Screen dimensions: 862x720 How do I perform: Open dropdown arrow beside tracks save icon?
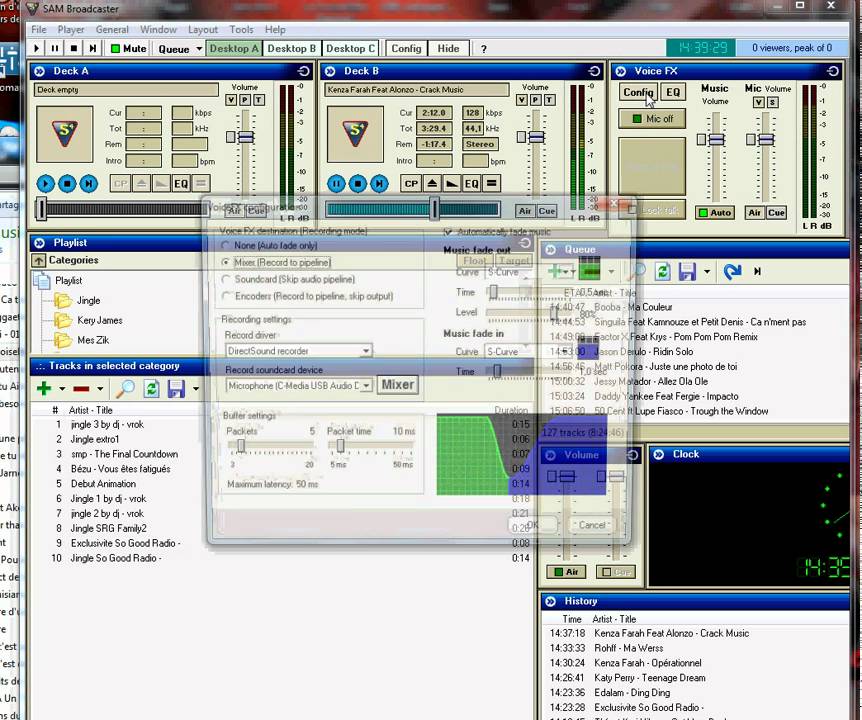[x=196, y=389]
